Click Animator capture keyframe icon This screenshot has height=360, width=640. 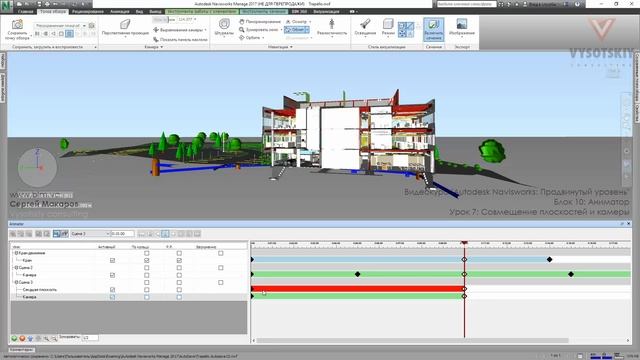[57, 234]
